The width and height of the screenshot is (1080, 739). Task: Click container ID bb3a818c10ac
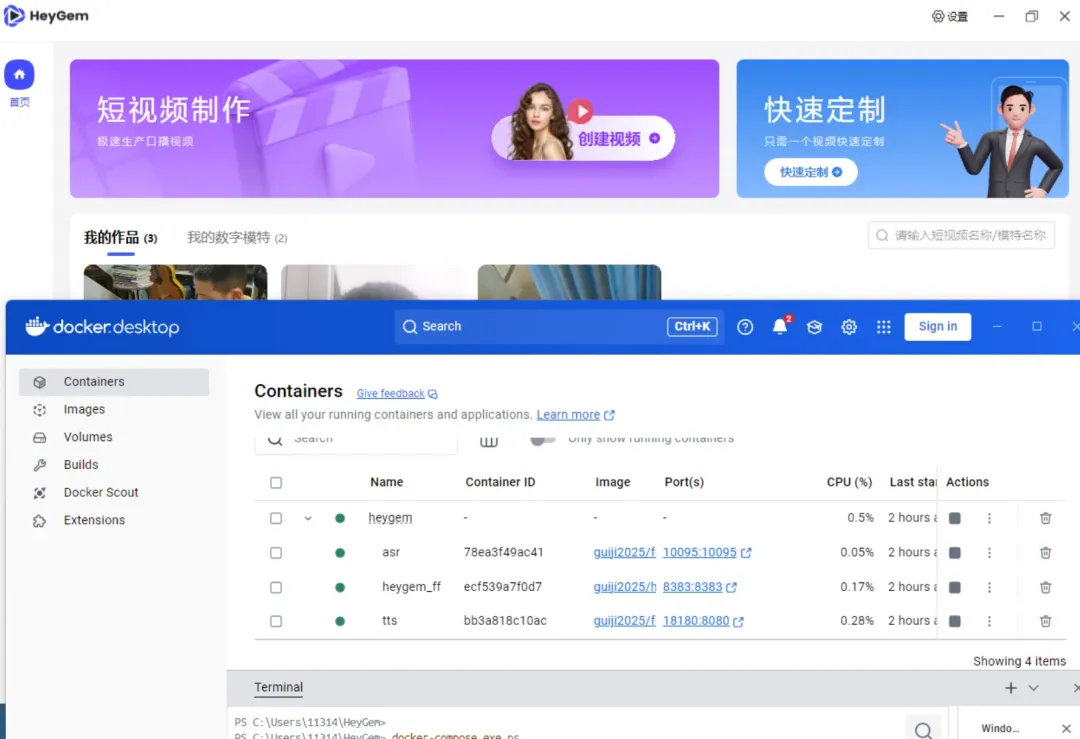coord(505,621)
